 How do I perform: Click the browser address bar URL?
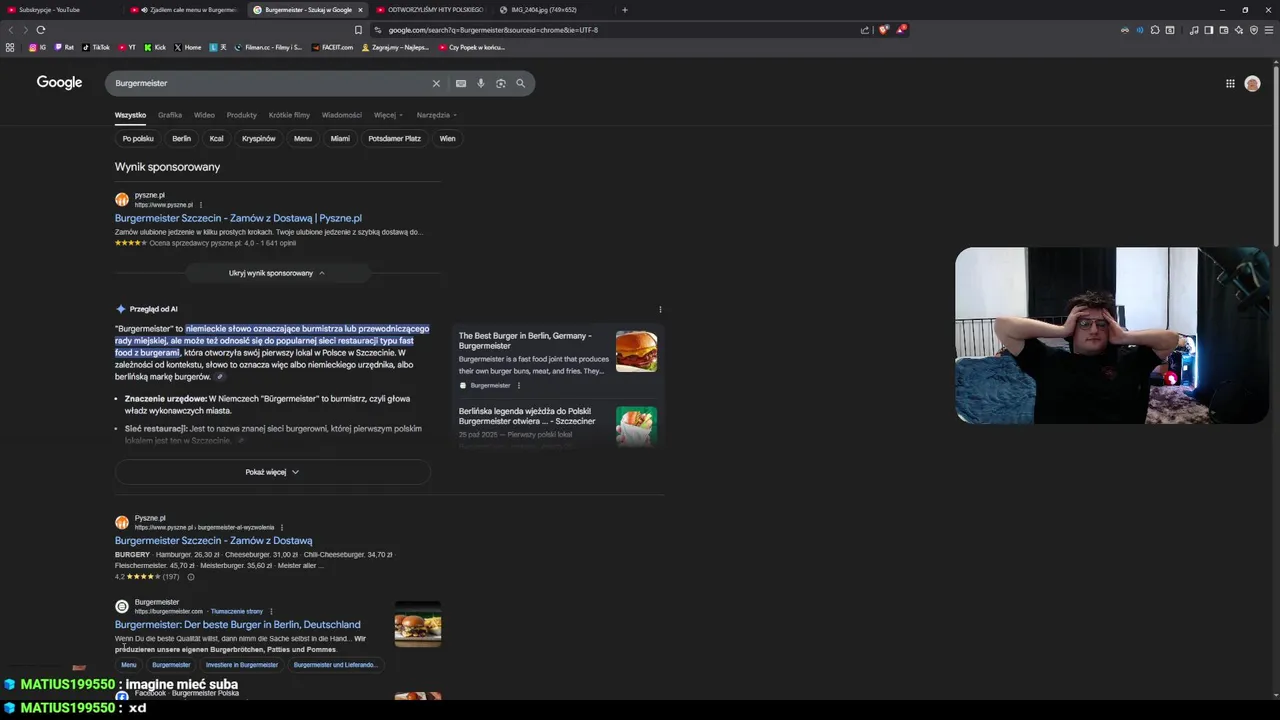[x=493, y=30]
